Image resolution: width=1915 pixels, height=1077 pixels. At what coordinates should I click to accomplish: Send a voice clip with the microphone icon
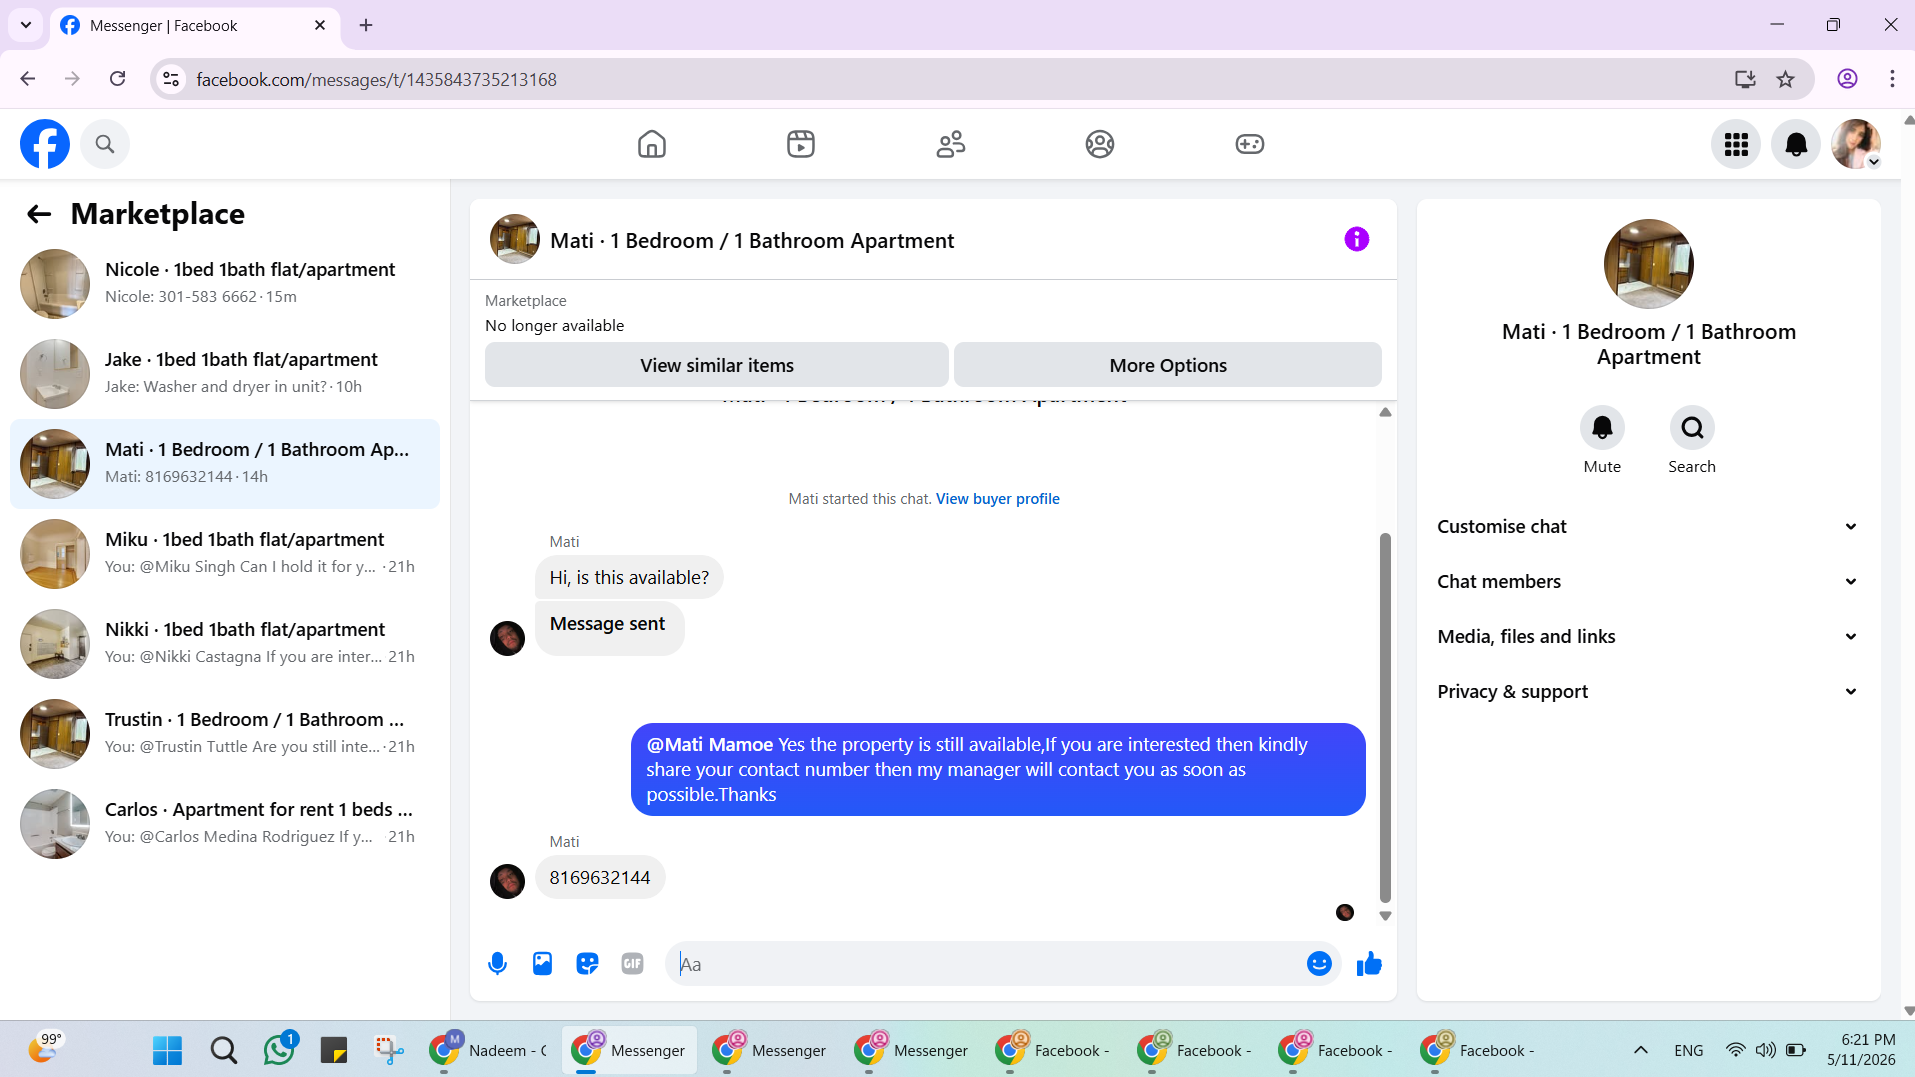497,964
